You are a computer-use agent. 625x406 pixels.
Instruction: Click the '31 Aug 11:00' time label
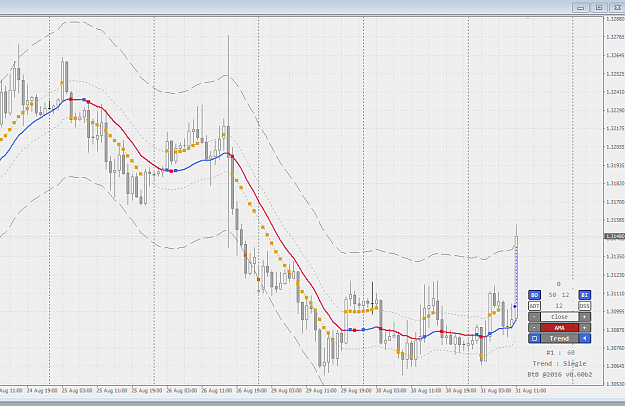click(531, 391)
